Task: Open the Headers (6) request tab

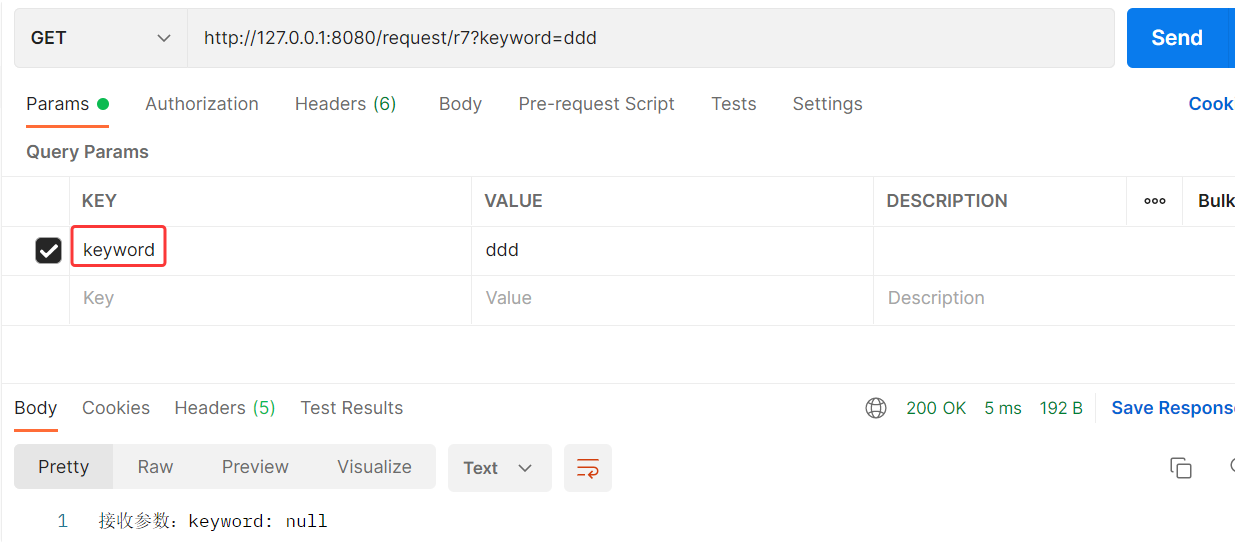Action: point(346,104)
